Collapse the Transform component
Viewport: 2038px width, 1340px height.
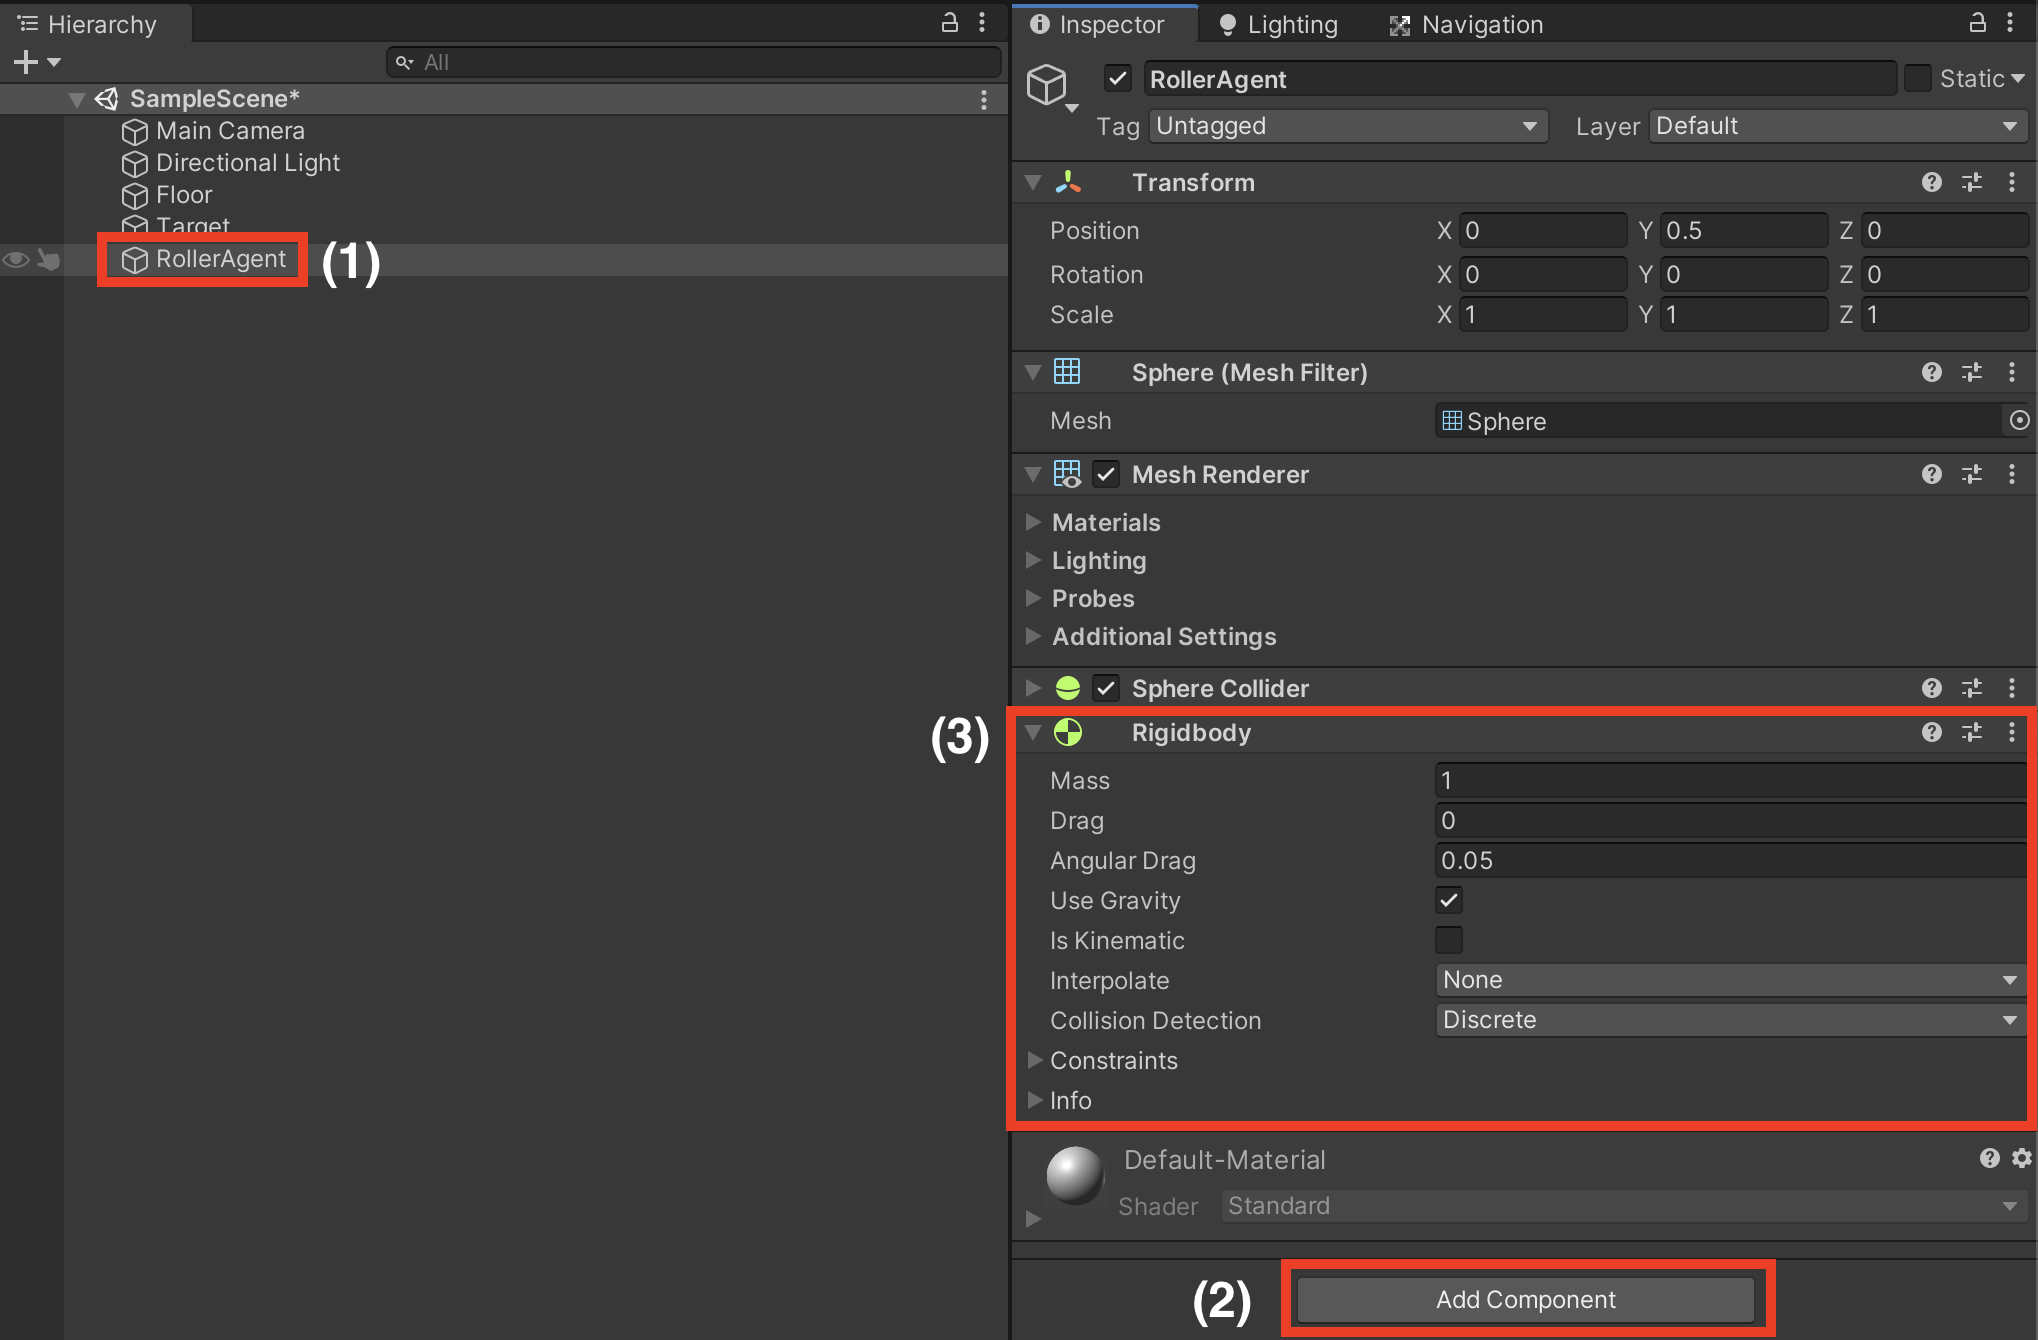[1033, 183]
